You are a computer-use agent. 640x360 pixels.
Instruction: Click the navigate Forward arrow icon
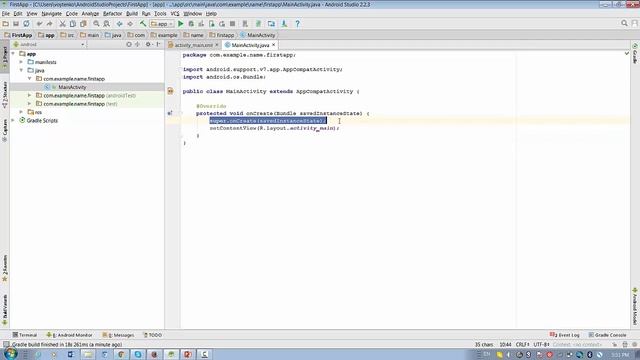coord(130,24)
